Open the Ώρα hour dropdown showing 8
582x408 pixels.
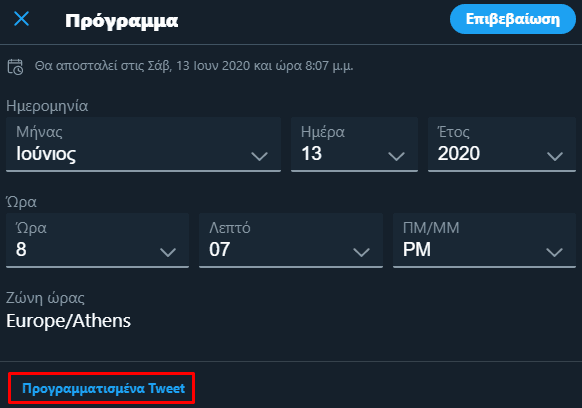tap(98, 240)
